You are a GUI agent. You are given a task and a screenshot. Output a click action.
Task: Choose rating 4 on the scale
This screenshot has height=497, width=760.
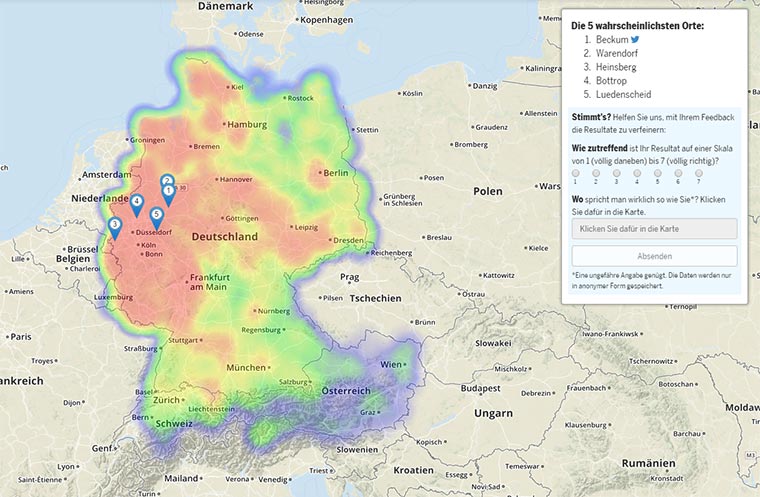pos(637,173)
